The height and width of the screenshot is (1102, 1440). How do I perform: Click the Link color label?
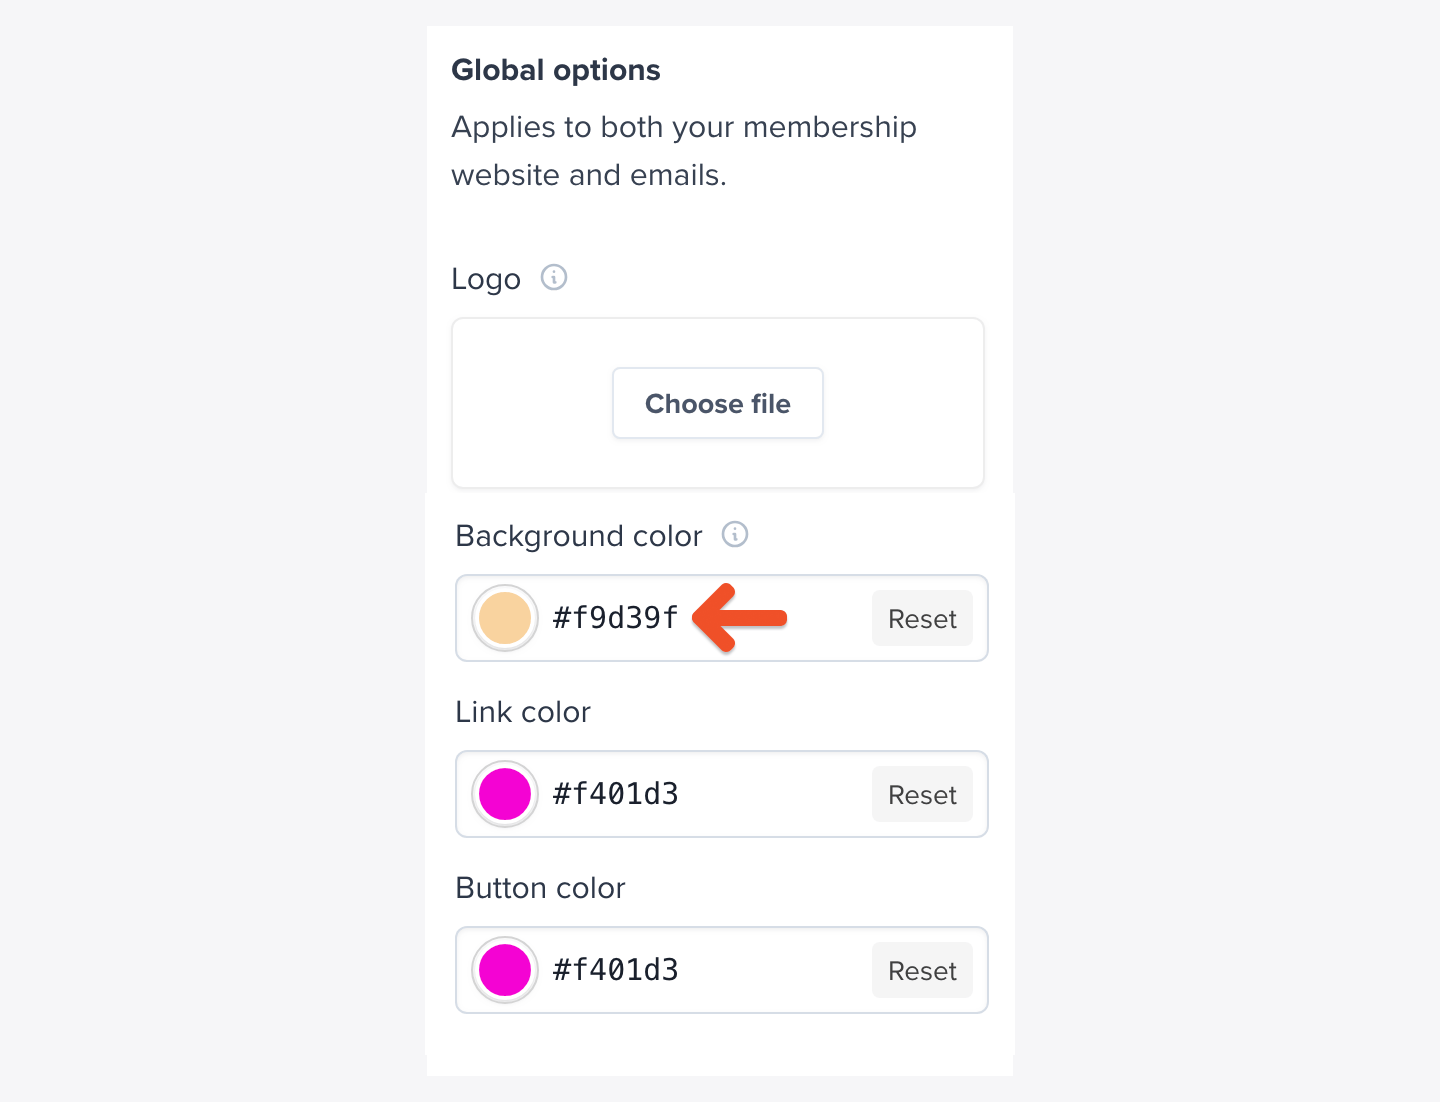(x=523, y=712)
